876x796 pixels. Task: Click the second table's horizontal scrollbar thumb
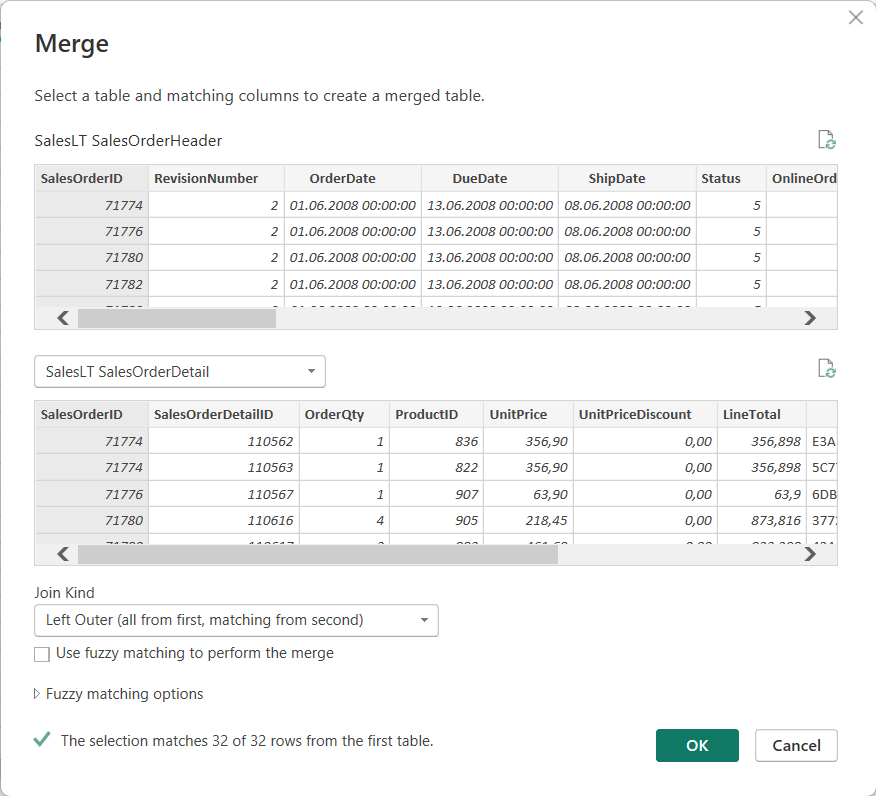pos(317,554)
